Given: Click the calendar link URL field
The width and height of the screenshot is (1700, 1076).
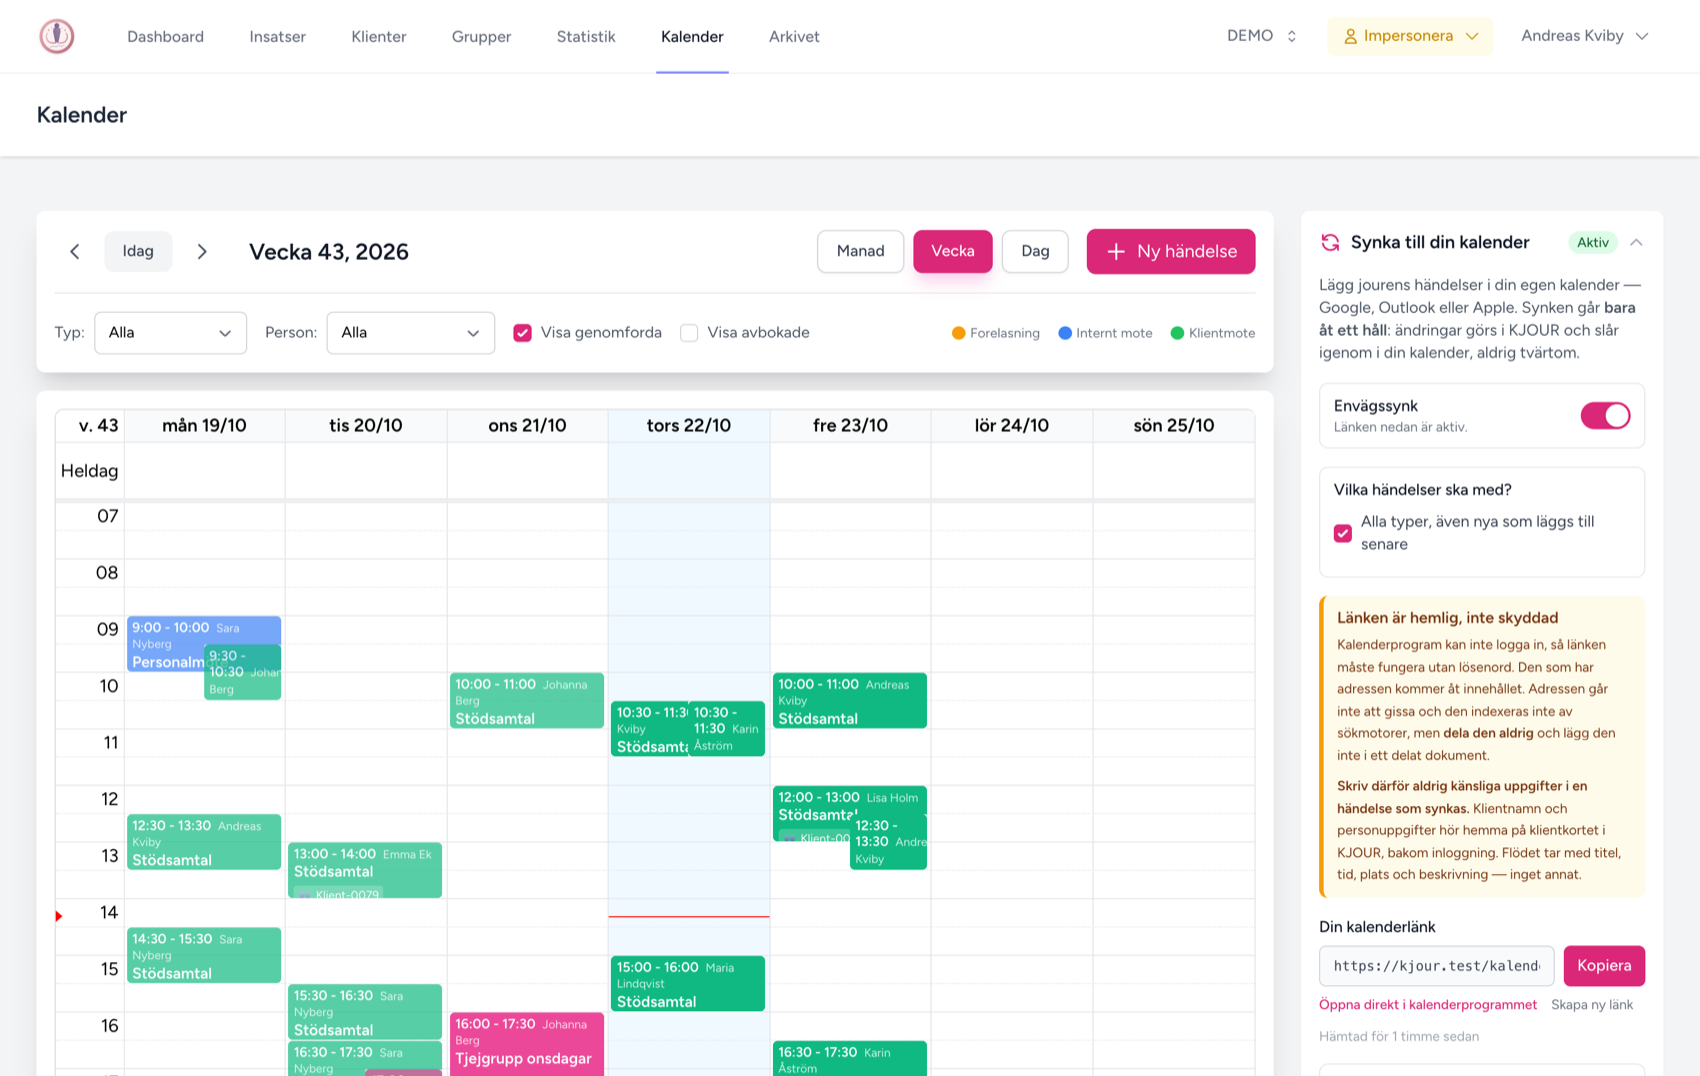Looking at the screenshot, I should point(1436,965).
